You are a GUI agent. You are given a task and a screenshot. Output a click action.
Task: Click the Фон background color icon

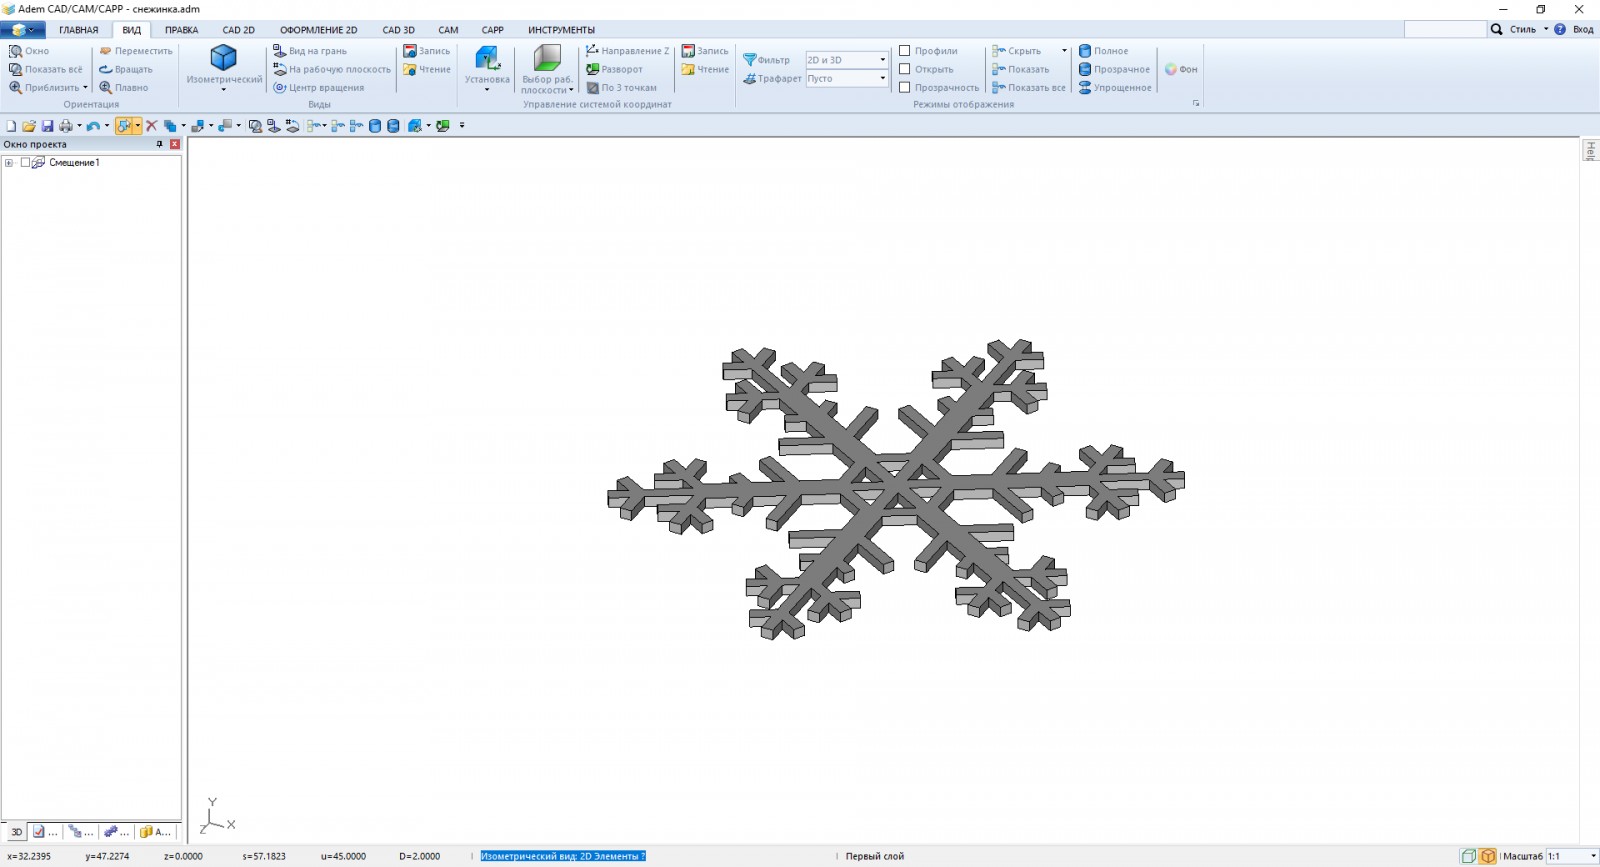[1171, 70]
